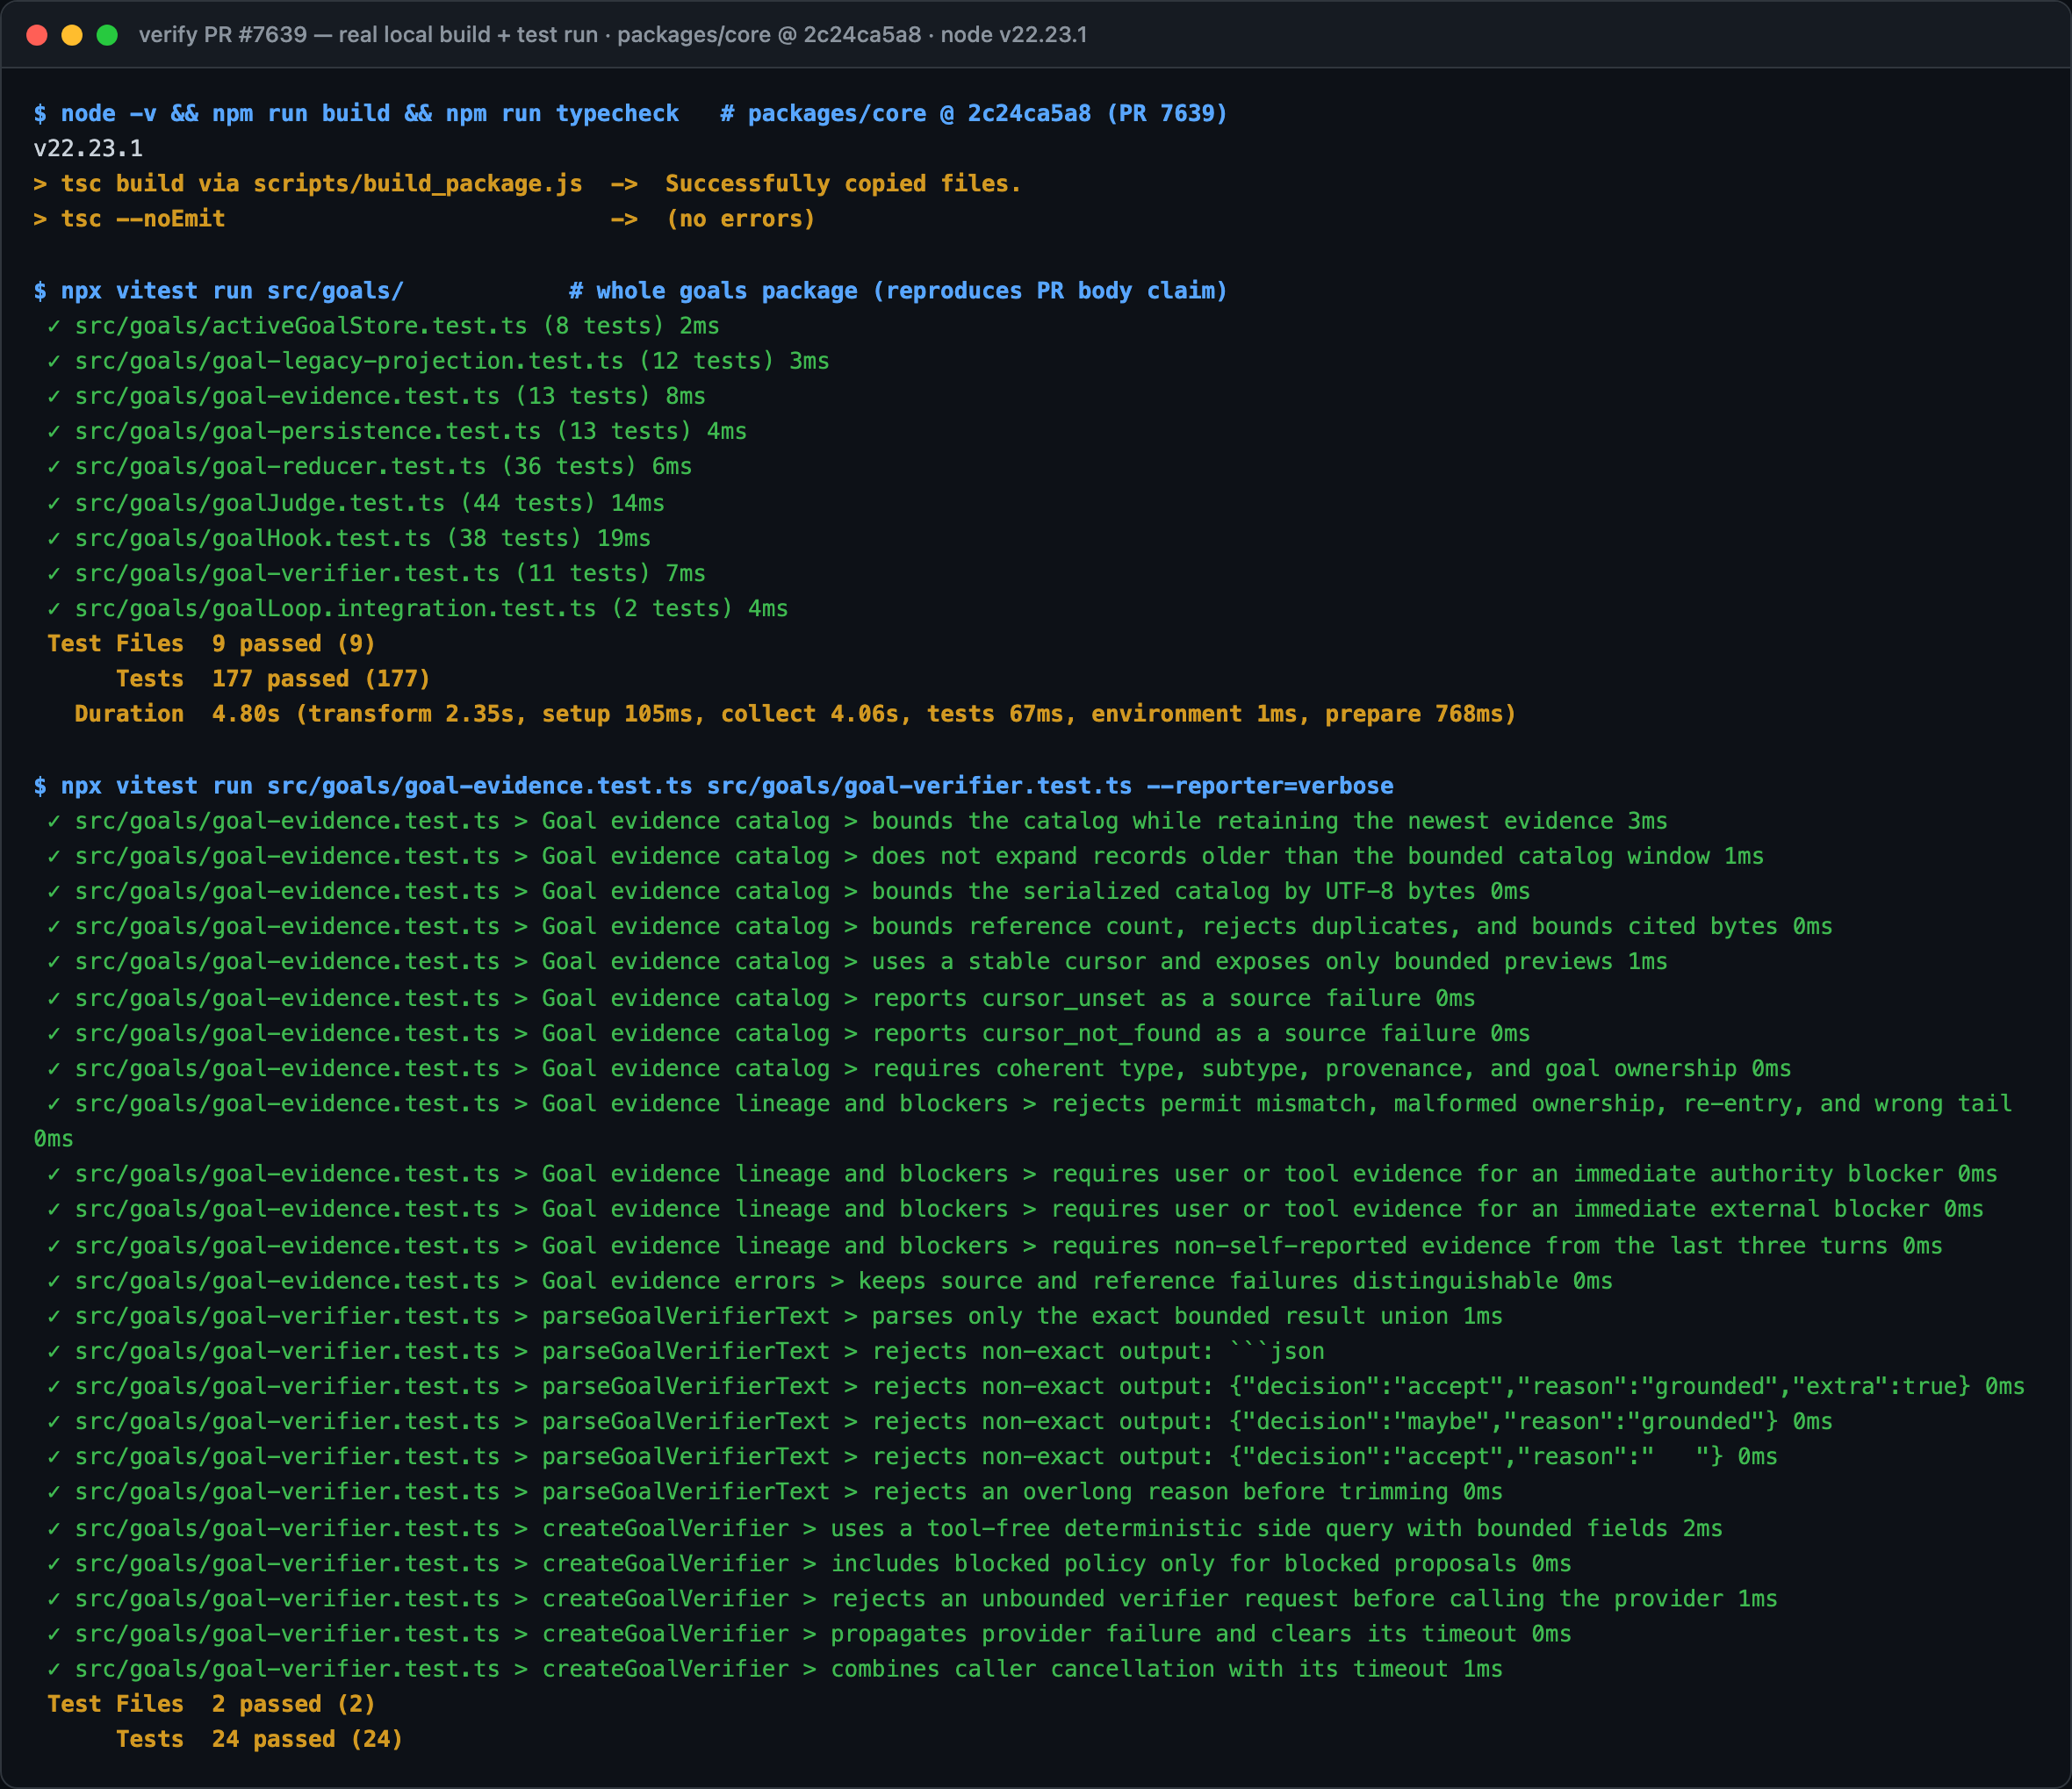Click 'requires coherent type, subtype, provenance' line

(x=919, y=1067)
